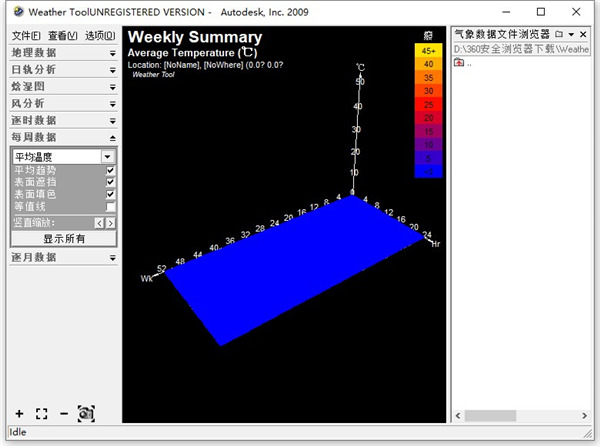This screenshot has height=446, width=600.
Task: Open the parent folder up icon
Action: coord(459,63)
